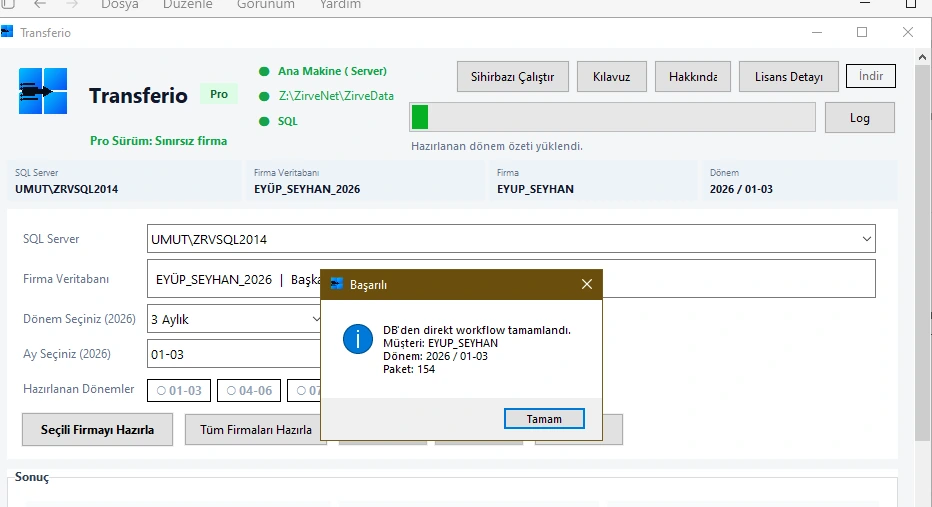Open Lisans Detayı license details

tap(789, 77)
